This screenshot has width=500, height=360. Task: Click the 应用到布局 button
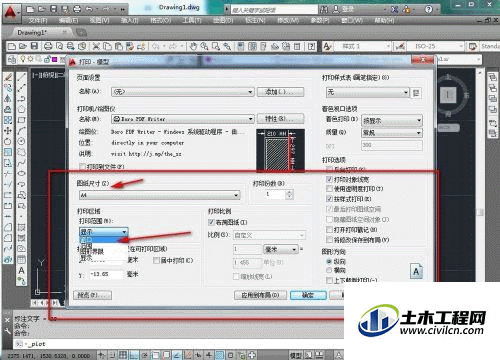point(260,295)
